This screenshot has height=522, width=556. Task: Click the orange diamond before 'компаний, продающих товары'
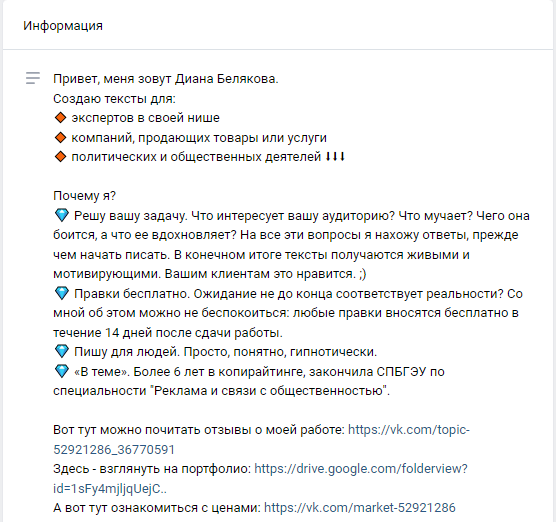pos(61,138)
